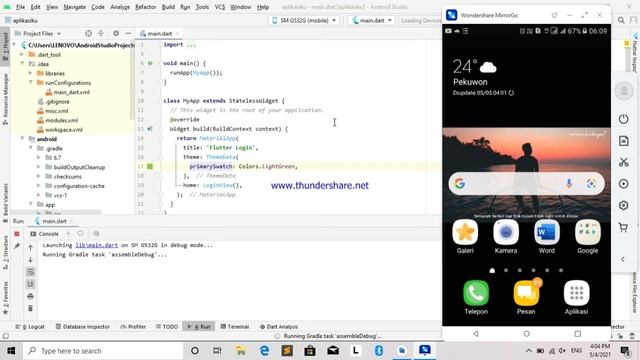Expand buildOutputCleanup folder
Viewport: 640px width, 360px height.
39,167
